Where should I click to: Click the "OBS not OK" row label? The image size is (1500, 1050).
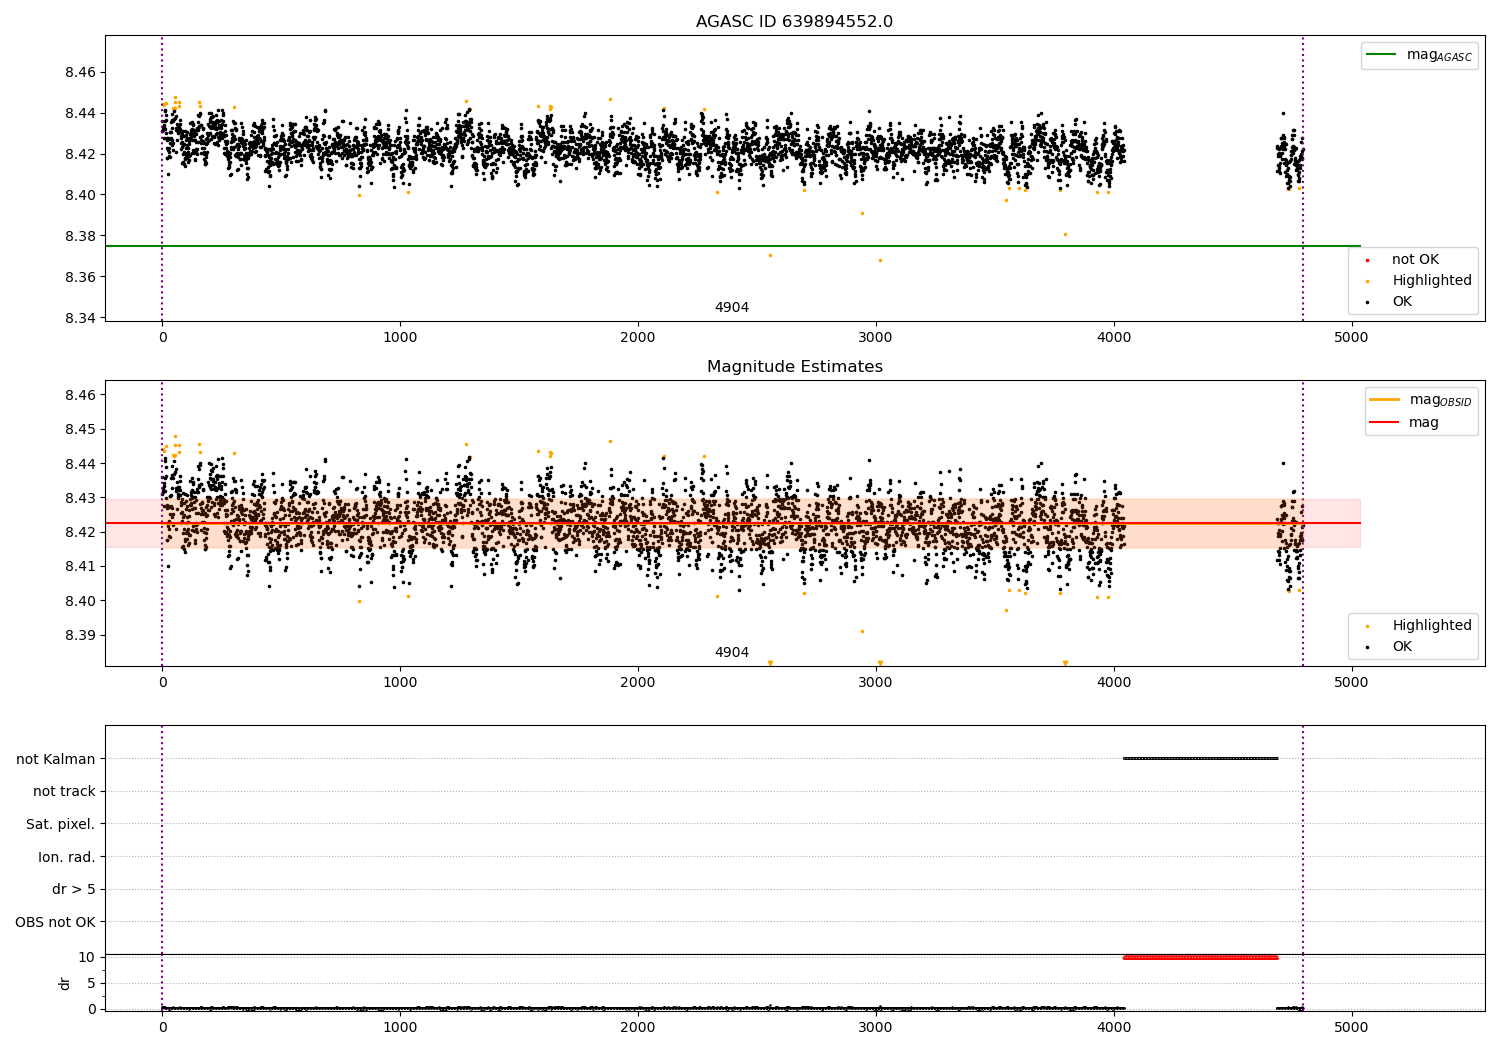[x=55, y=922]
